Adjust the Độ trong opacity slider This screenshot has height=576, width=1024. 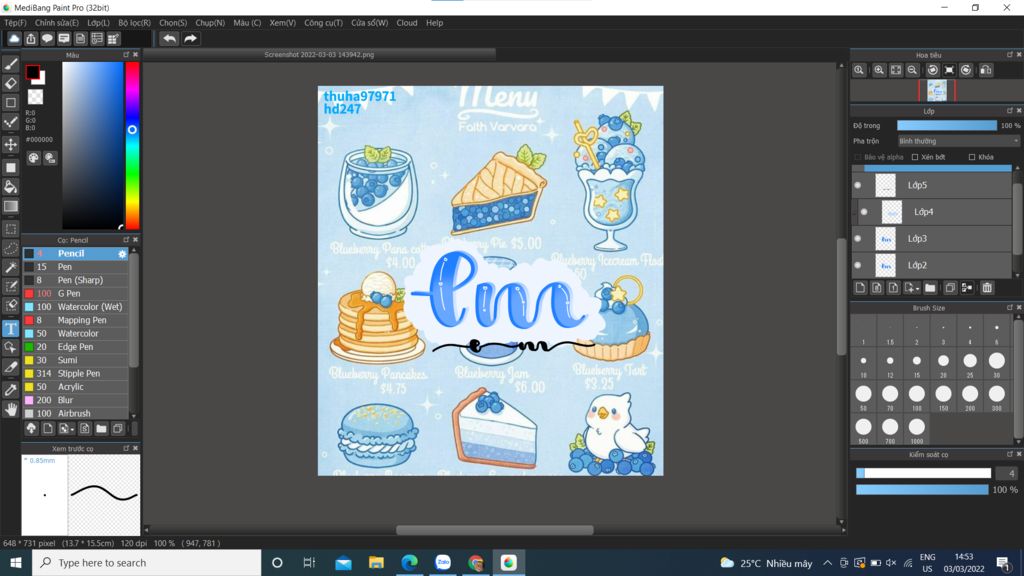tap(946, 125)
